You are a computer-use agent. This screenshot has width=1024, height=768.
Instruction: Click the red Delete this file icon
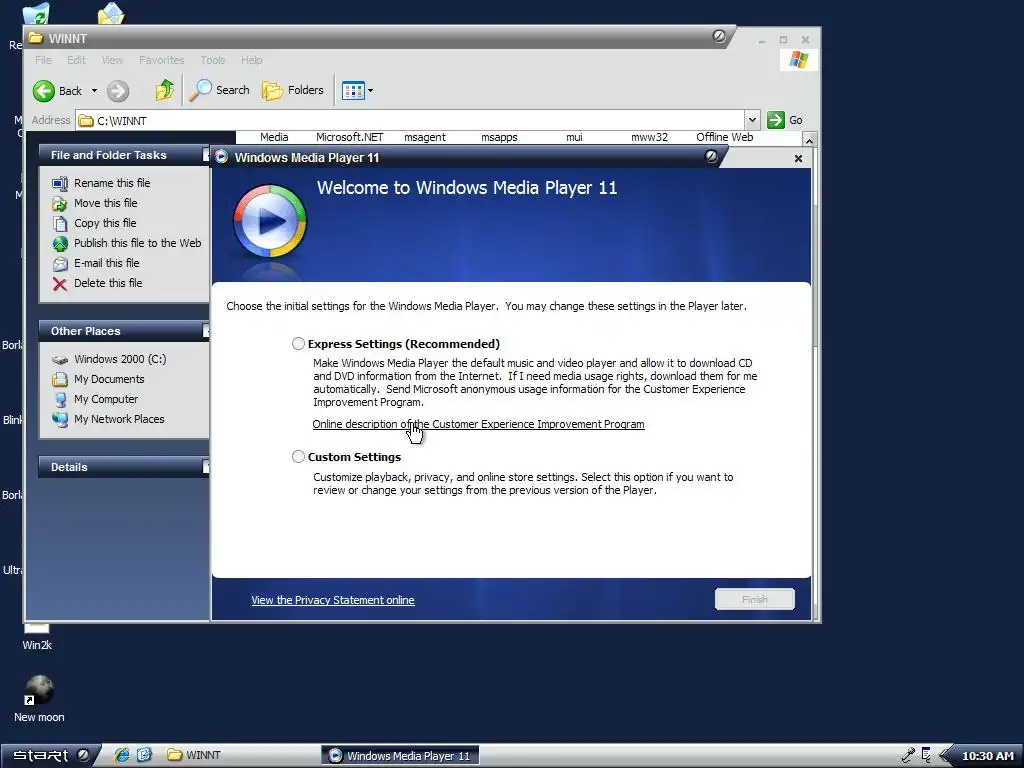tap(60, 284)
